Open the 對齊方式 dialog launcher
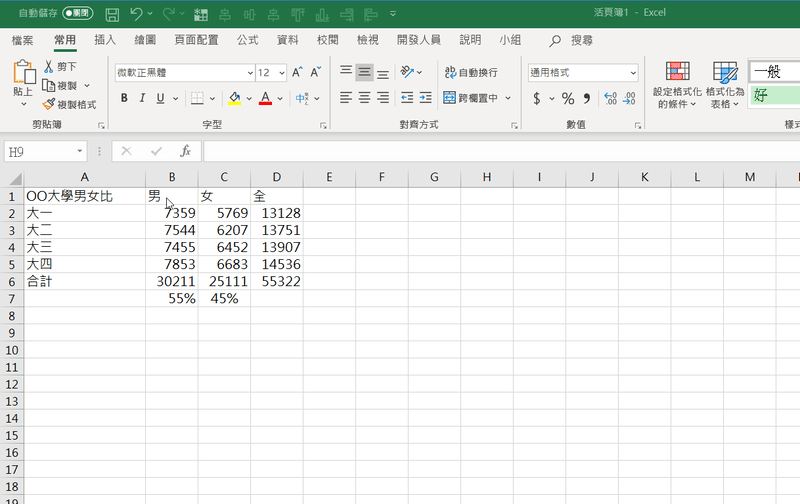The image size is (800, 504). point(514,125)
